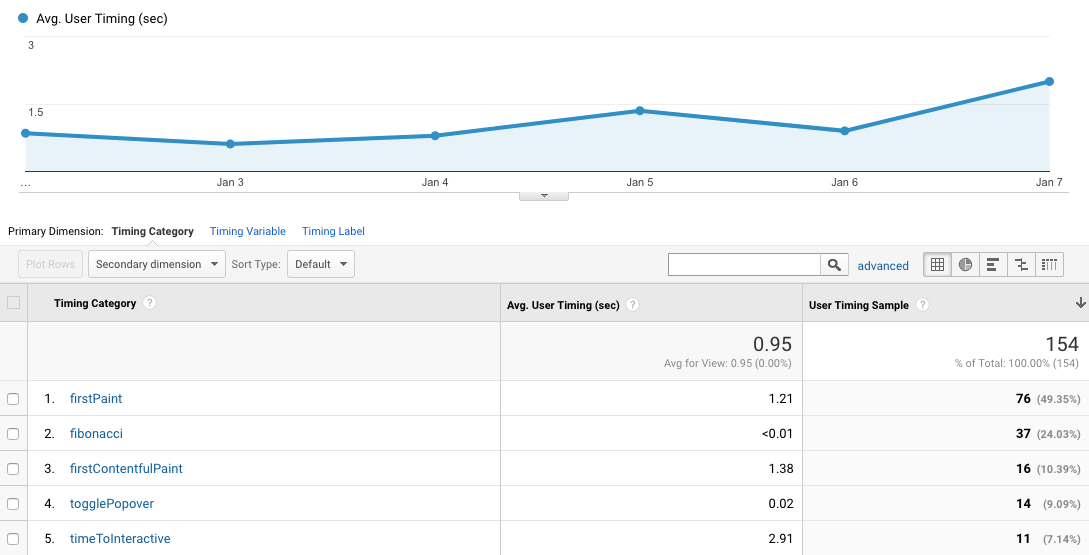This screenshot has width=1089, height=555.
Task: Click the 14 (9.09%) sample cell
Action: click(x=1047, y=504)
